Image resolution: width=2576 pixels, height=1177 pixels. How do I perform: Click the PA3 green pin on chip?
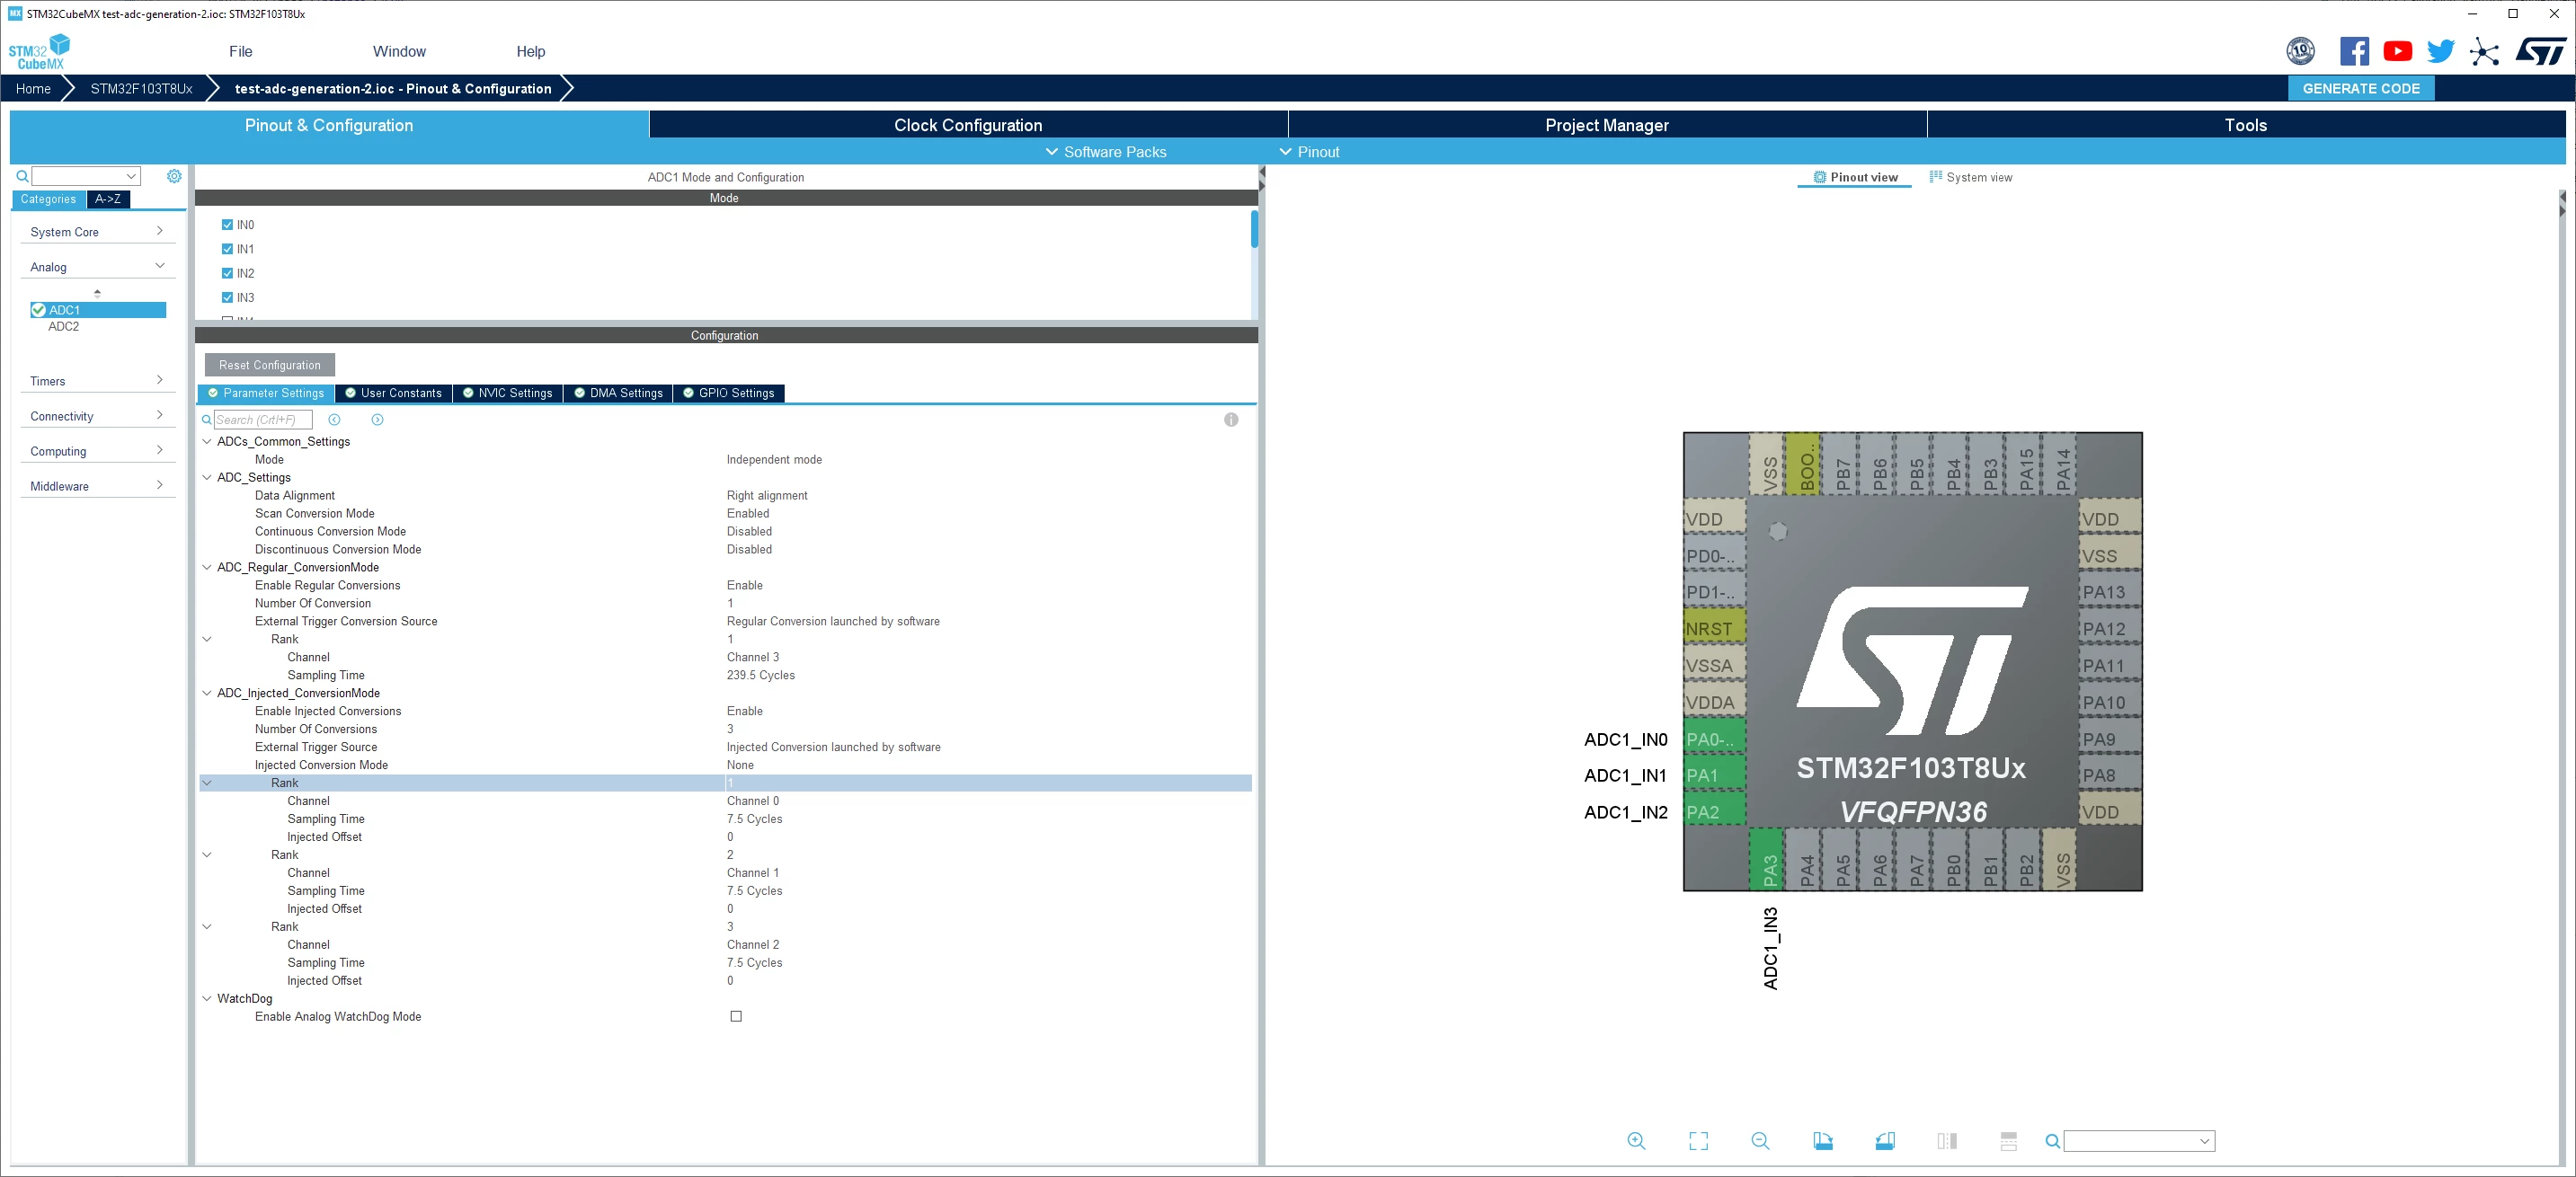(x=1767, y=859)
